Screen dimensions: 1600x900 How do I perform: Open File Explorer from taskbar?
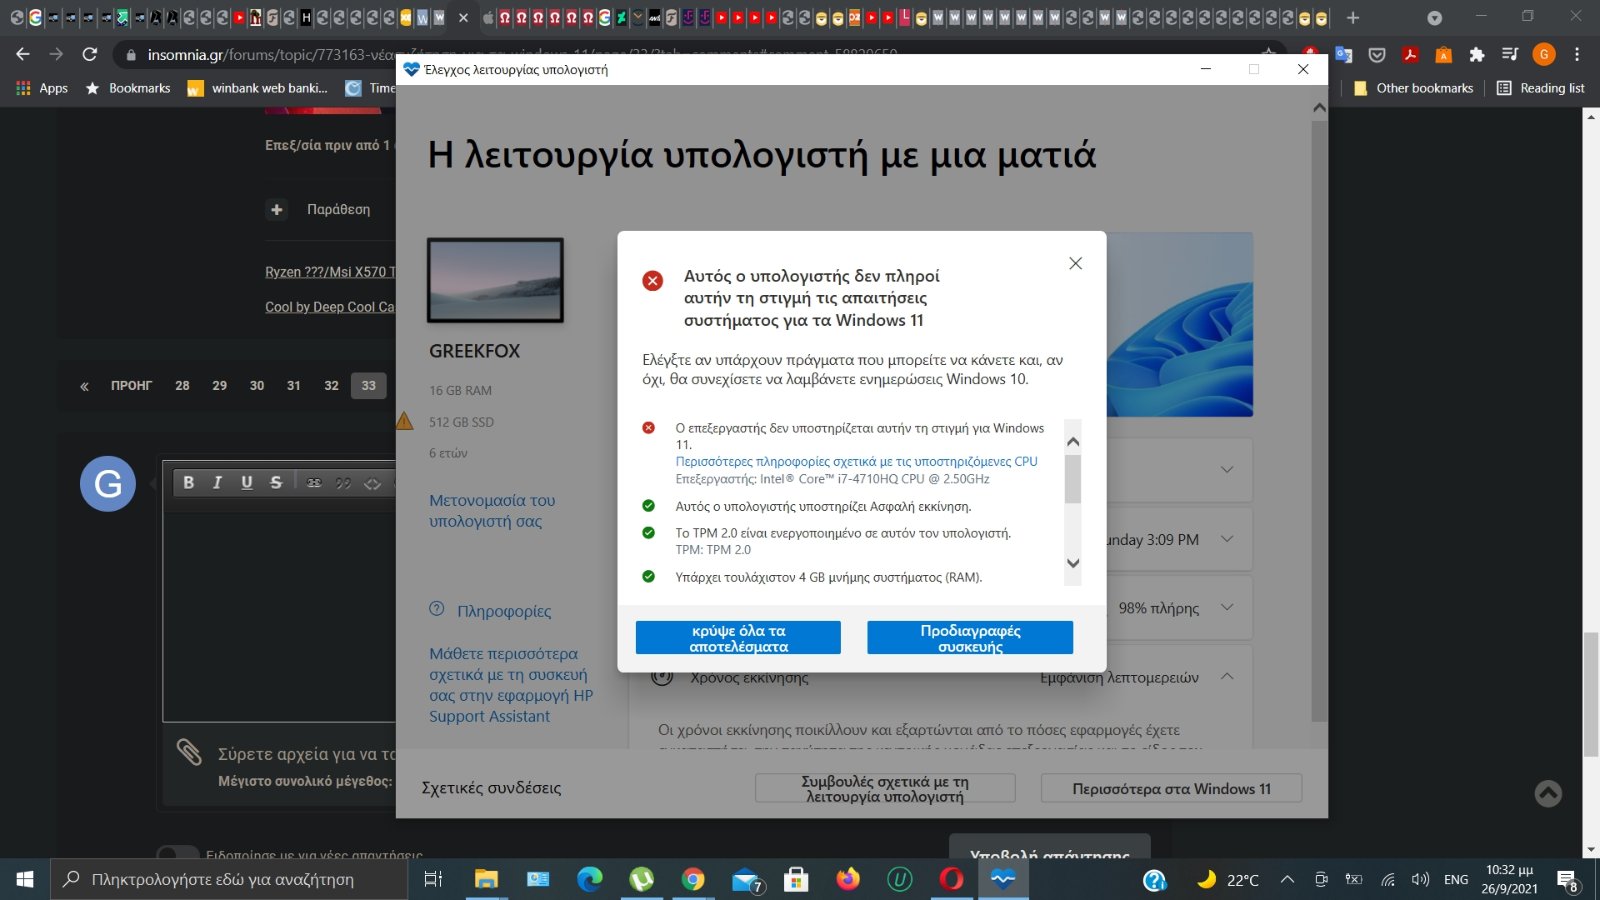coord(486,879)
